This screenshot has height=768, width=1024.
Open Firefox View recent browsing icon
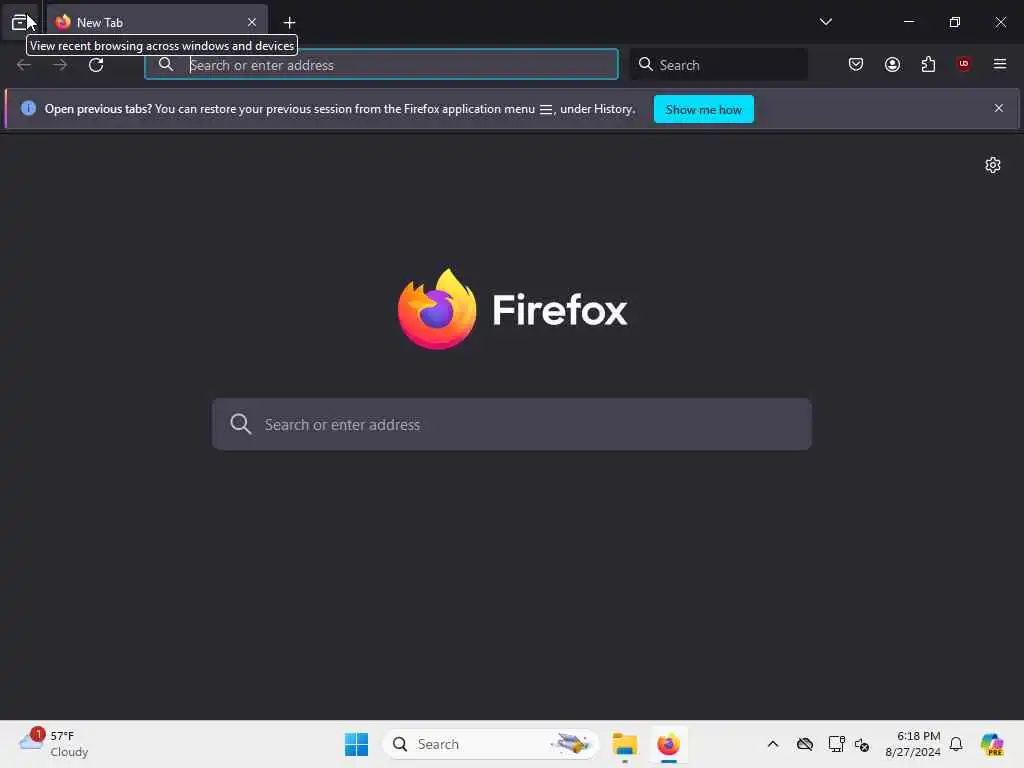(x=20, y=22)
